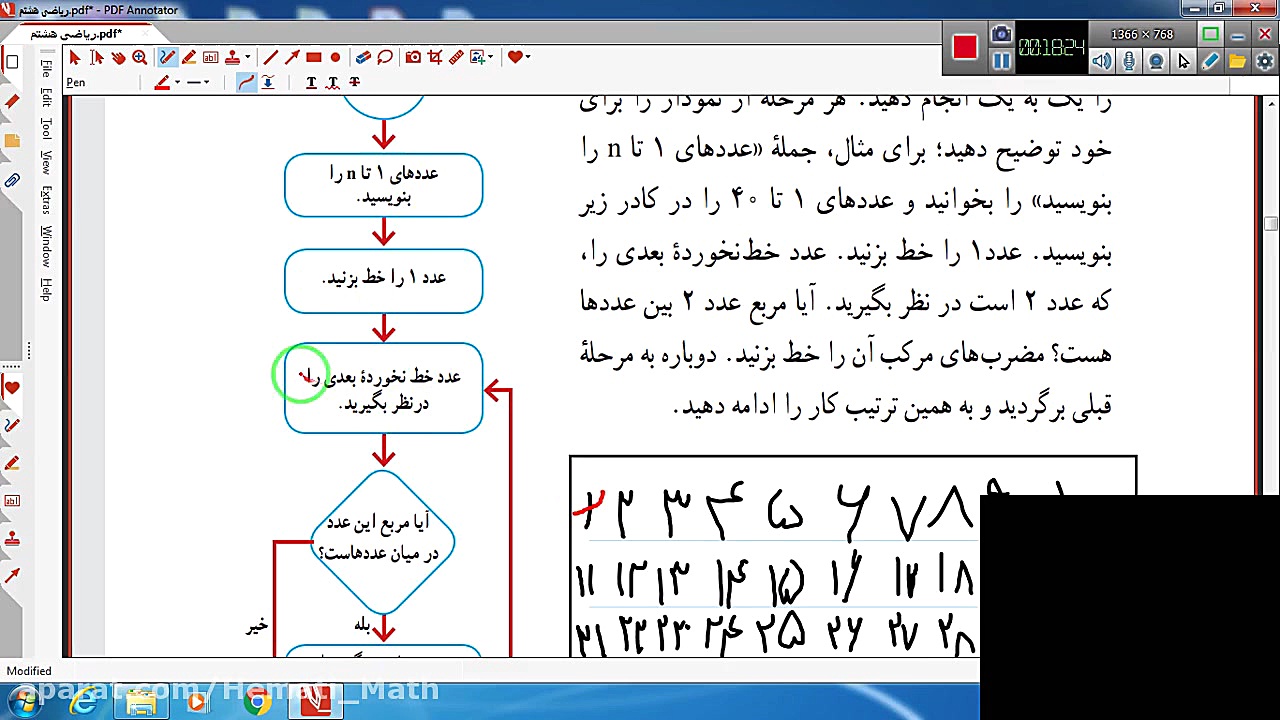Open the line width dropdown
1280x720 pixels.
pyautogui.click(x=205, y=82)
